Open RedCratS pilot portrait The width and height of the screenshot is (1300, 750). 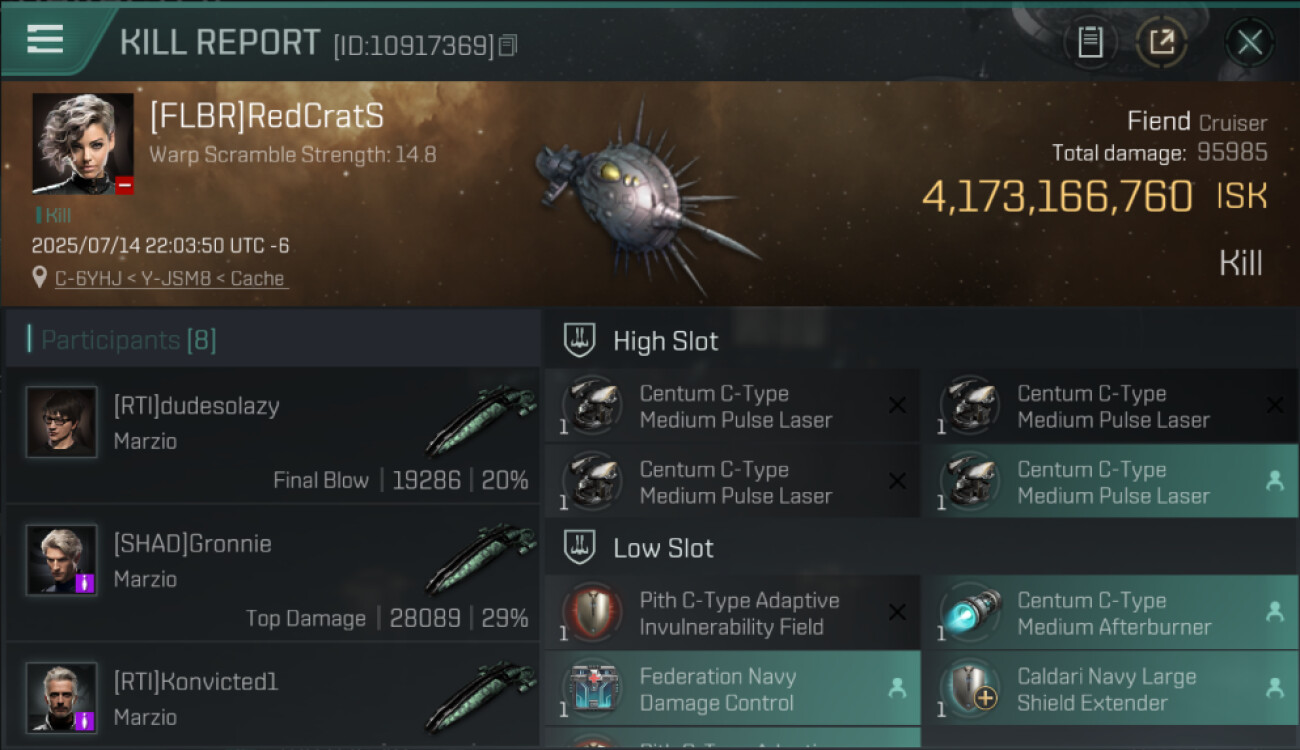click(x=82, y=144)
